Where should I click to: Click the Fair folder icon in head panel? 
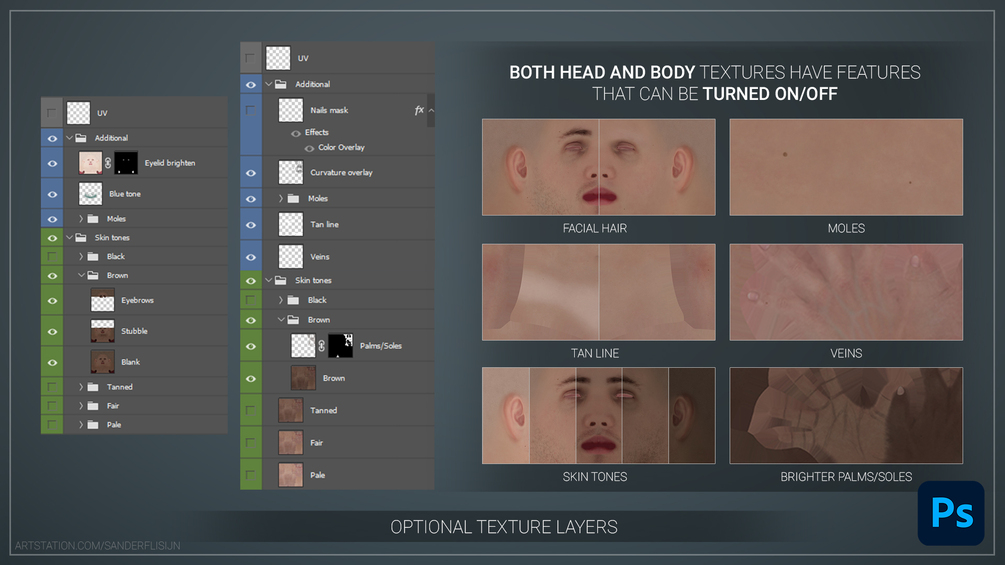point(93,405)
